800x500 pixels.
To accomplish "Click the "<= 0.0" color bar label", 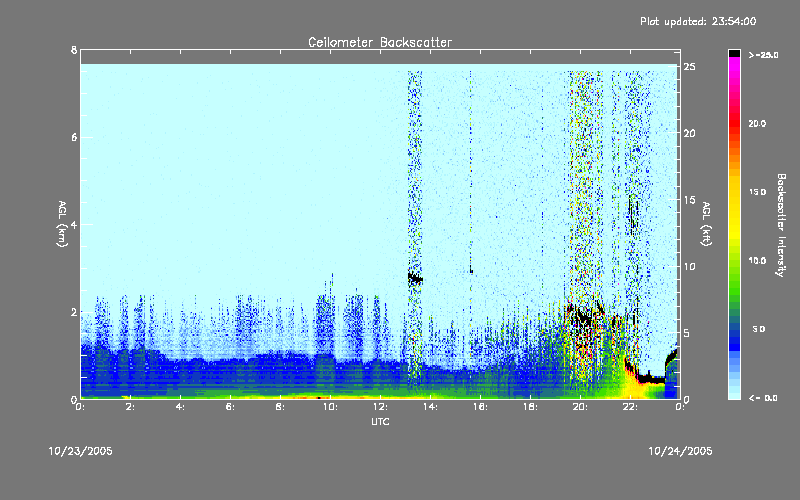I will tap(763, 398).
